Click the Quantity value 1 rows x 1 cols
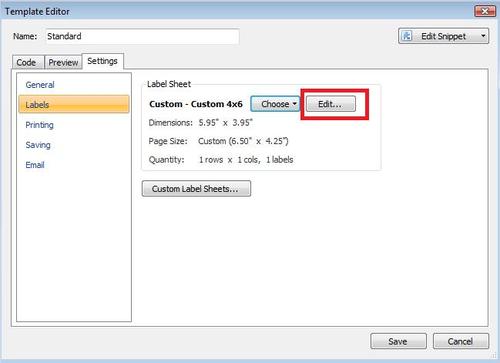Viewport: 500px width, 363px height. (x=246, y=160)
